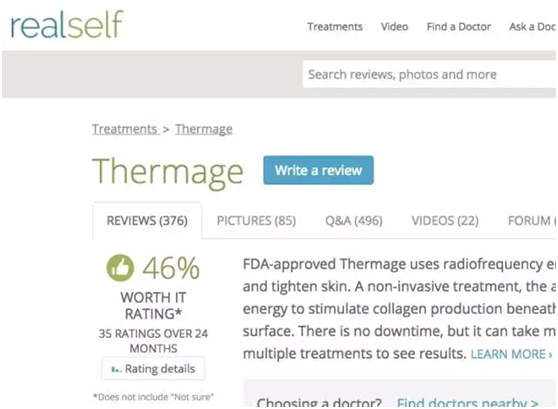Open the Treatments menu
558x409 pixels.
(335, 27)
